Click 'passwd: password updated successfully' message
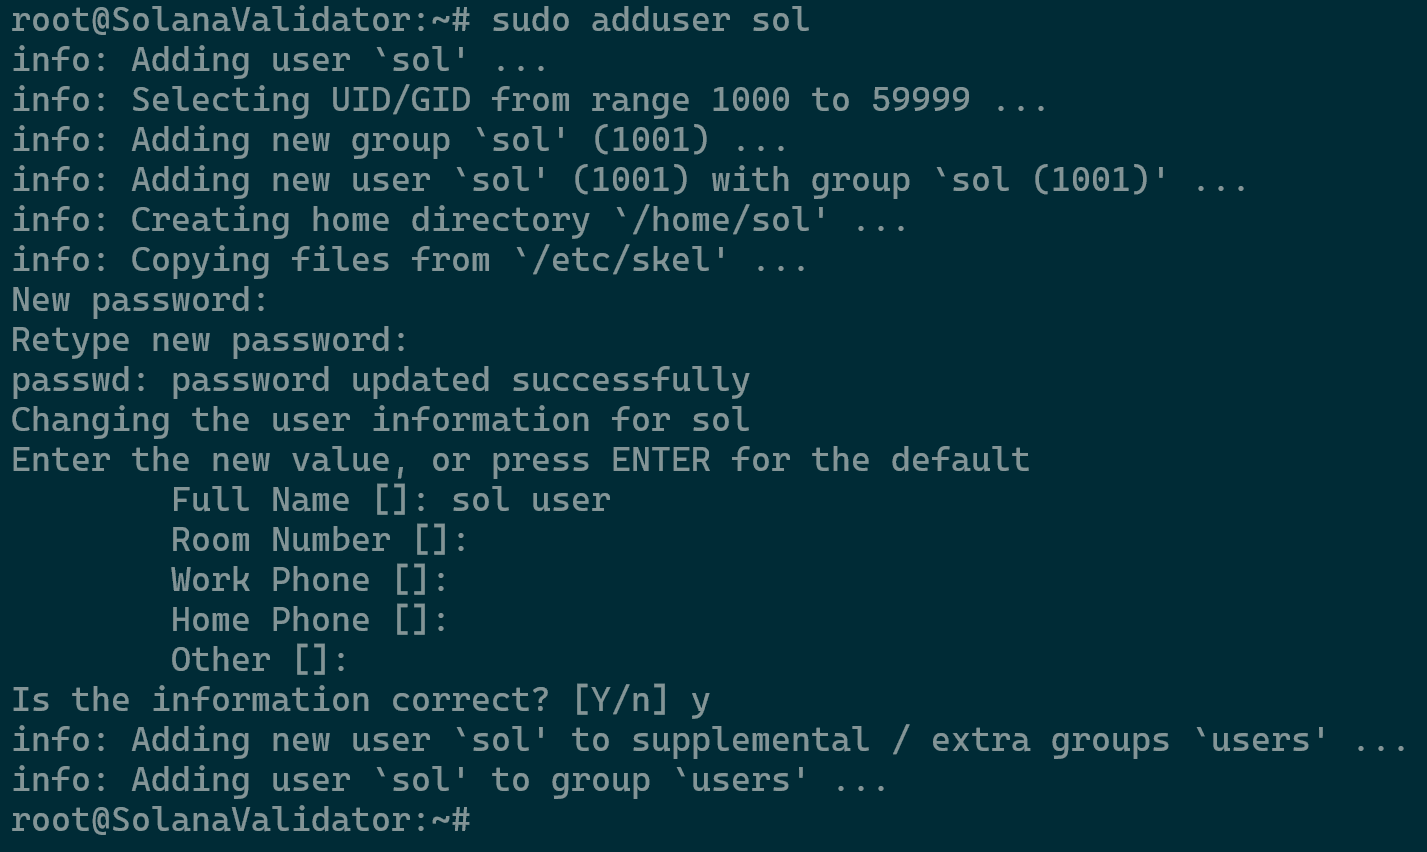The height and width of the screenshot is (852, 1427). point(380,380)
